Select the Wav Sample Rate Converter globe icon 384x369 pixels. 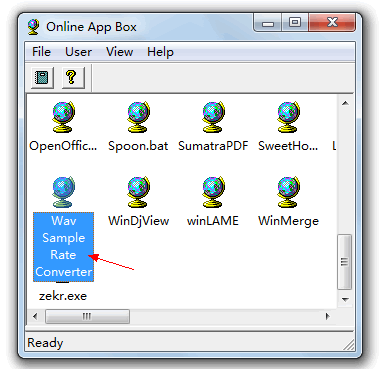(63, 192)
